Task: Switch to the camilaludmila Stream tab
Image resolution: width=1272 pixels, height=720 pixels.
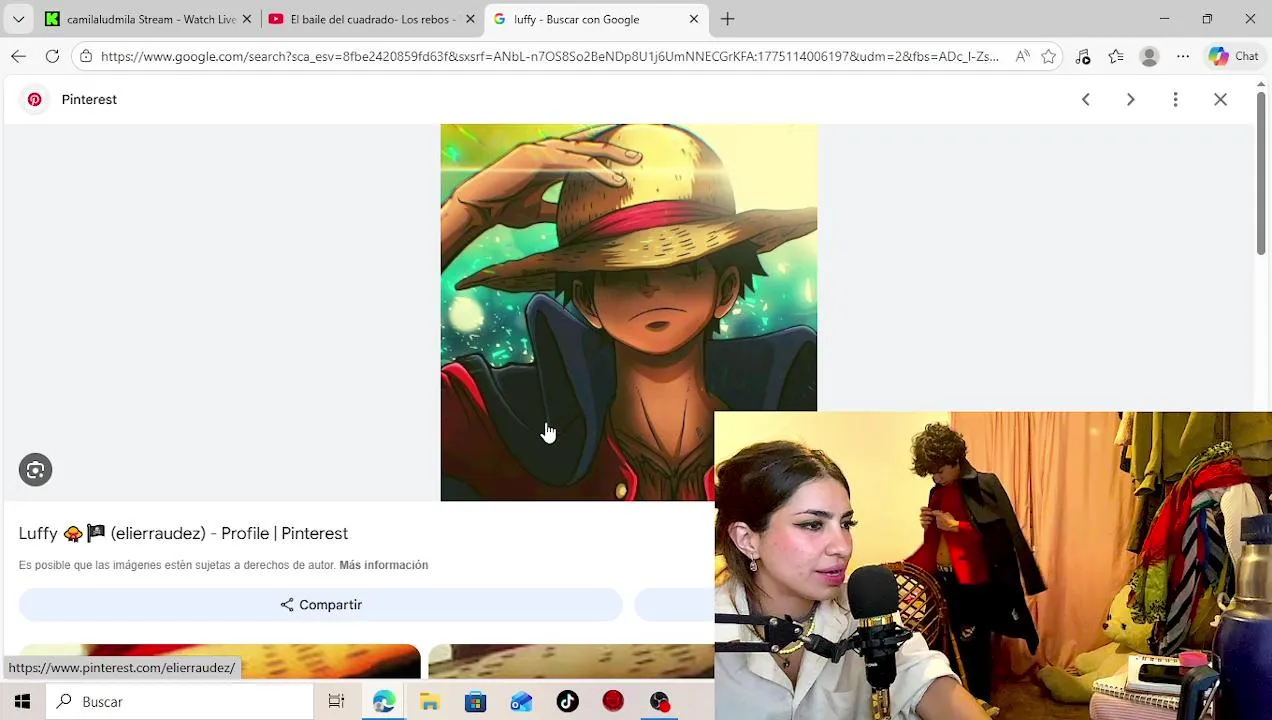Action: [x=148, y=19]
